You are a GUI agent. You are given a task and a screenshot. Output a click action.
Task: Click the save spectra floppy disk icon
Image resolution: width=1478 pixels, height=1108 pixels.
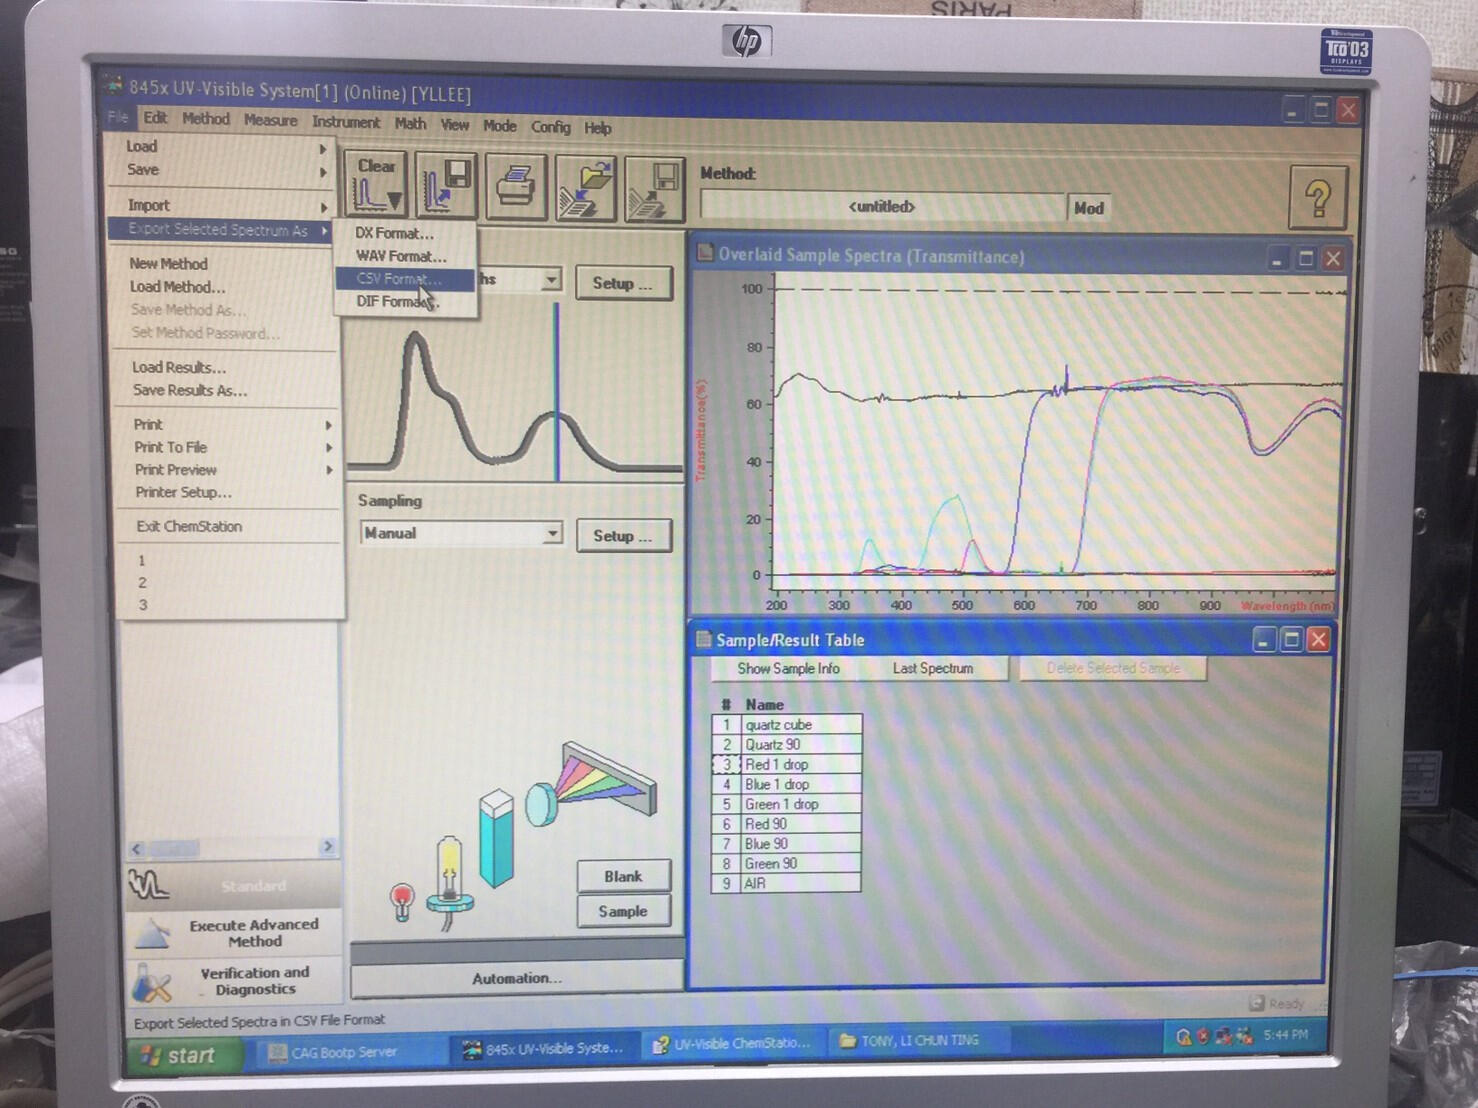pos(446,186)
